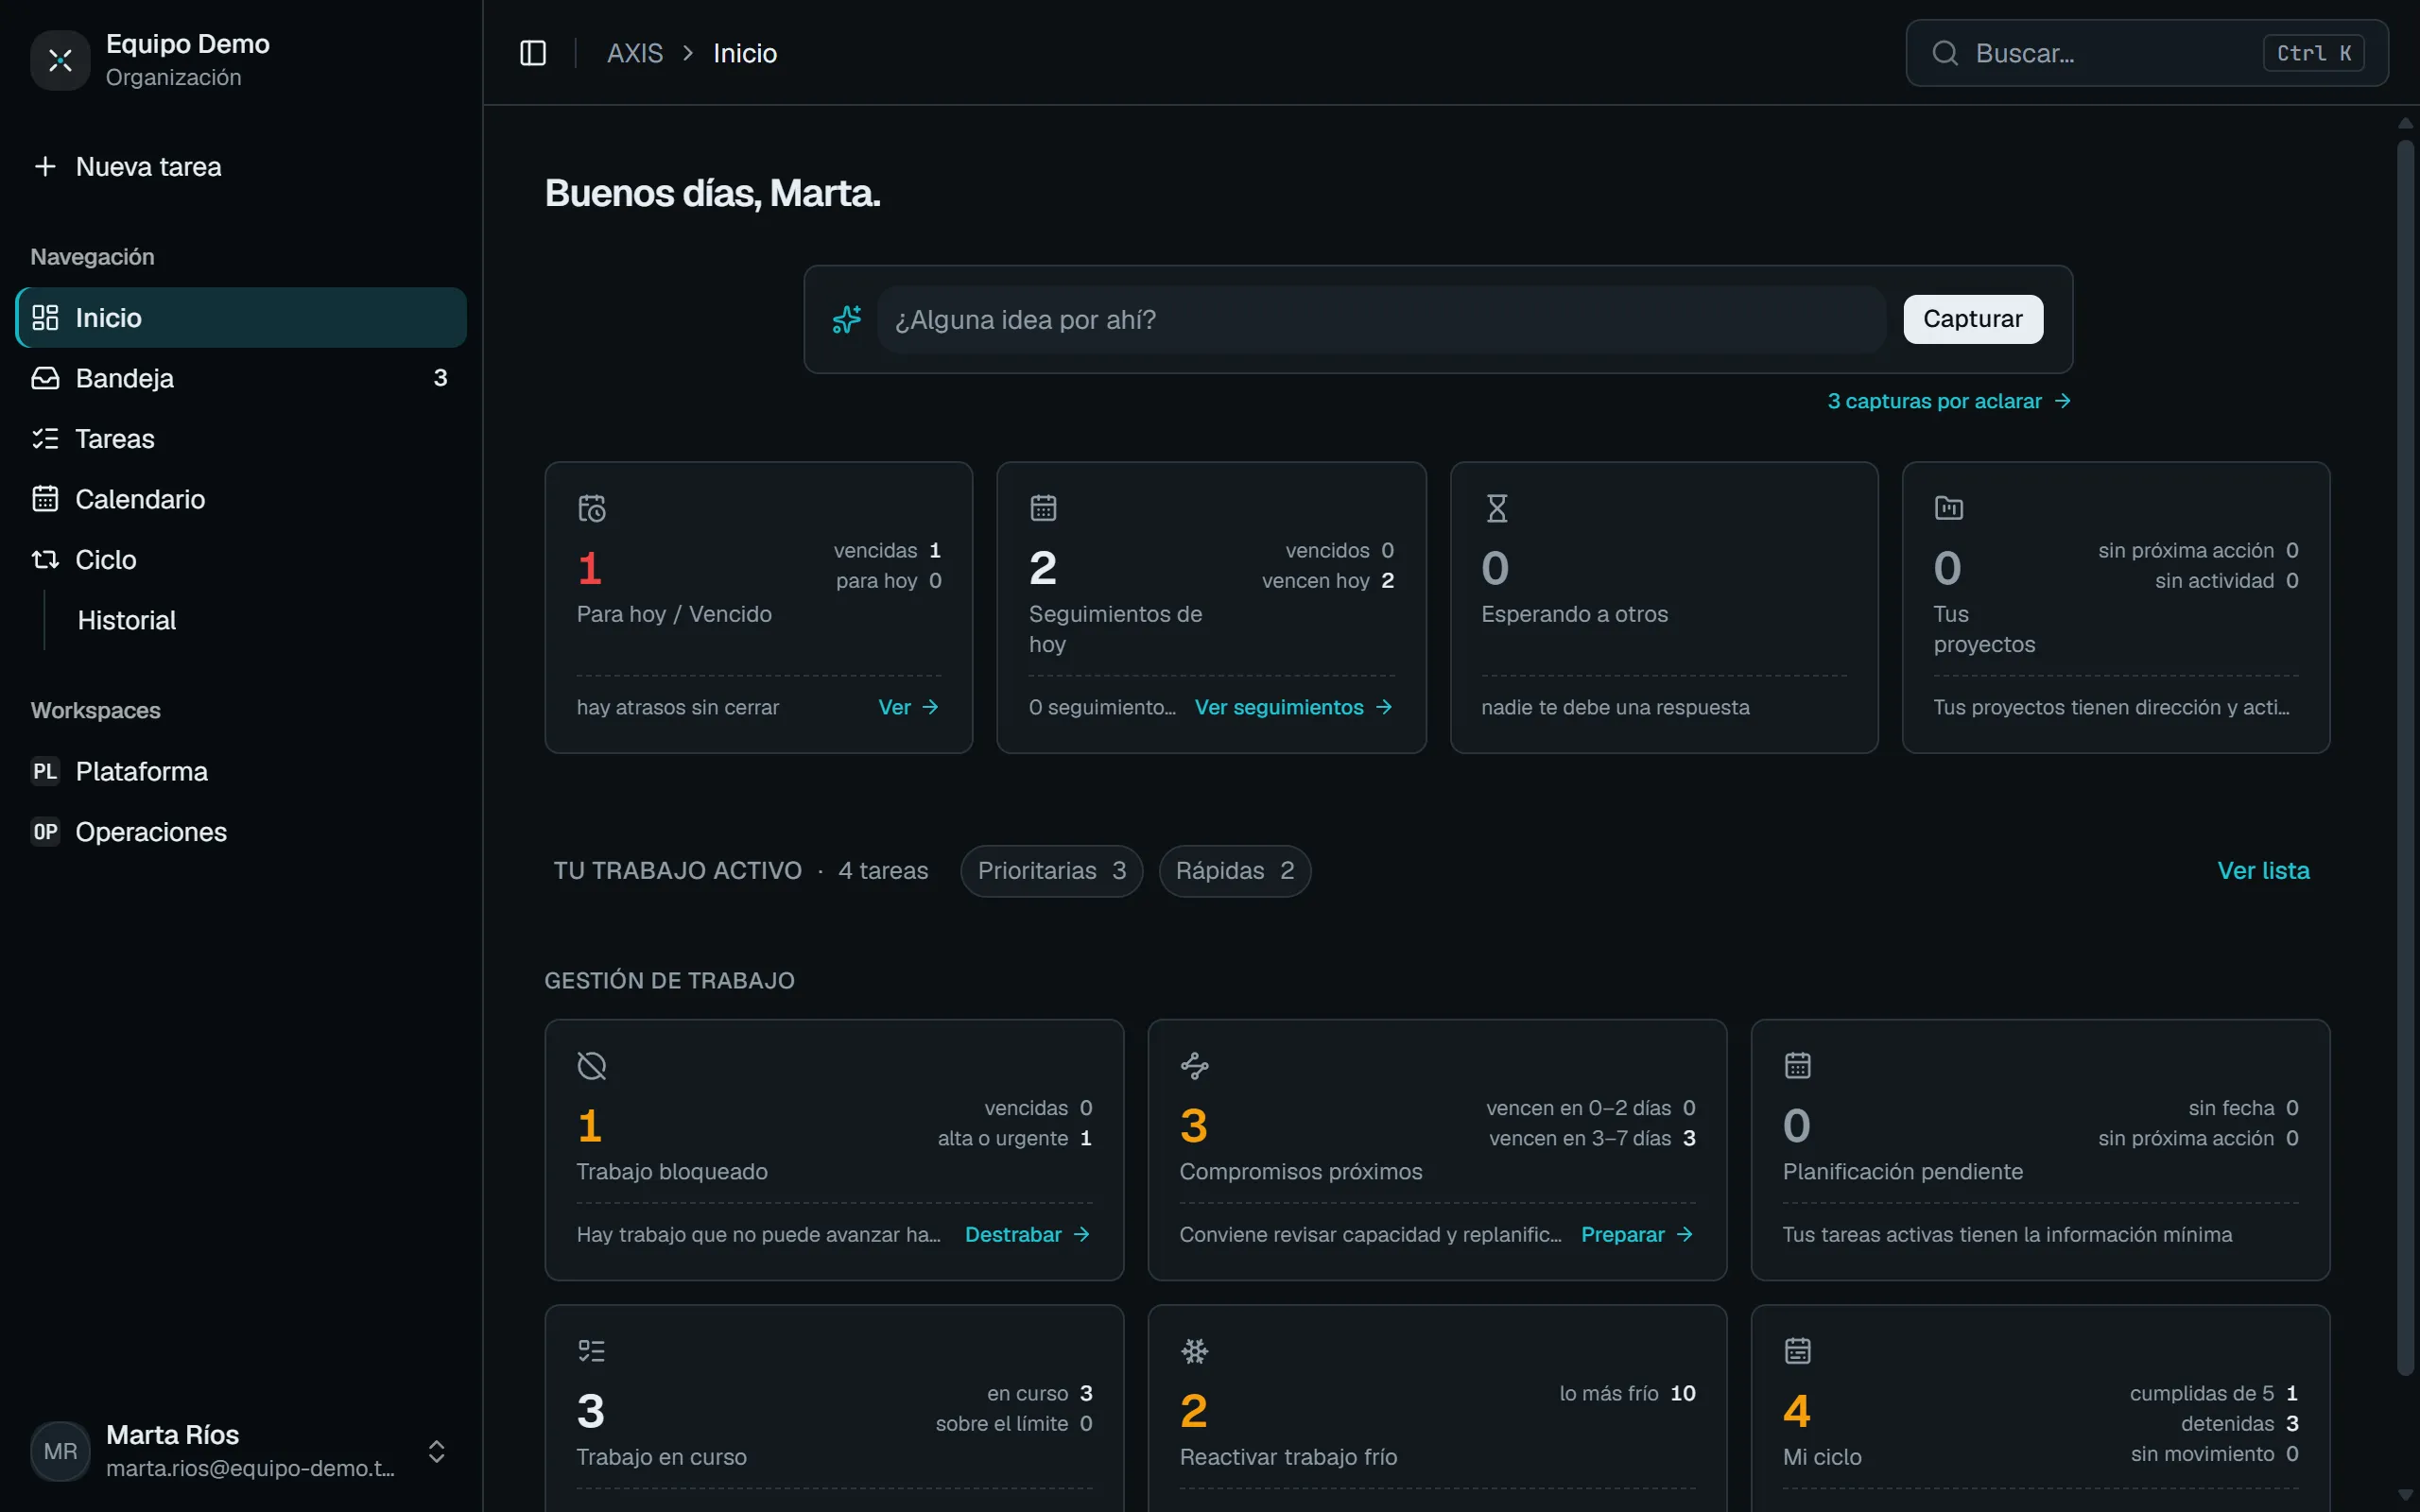Click Ver link in Para hoy card

coord(908,707)
